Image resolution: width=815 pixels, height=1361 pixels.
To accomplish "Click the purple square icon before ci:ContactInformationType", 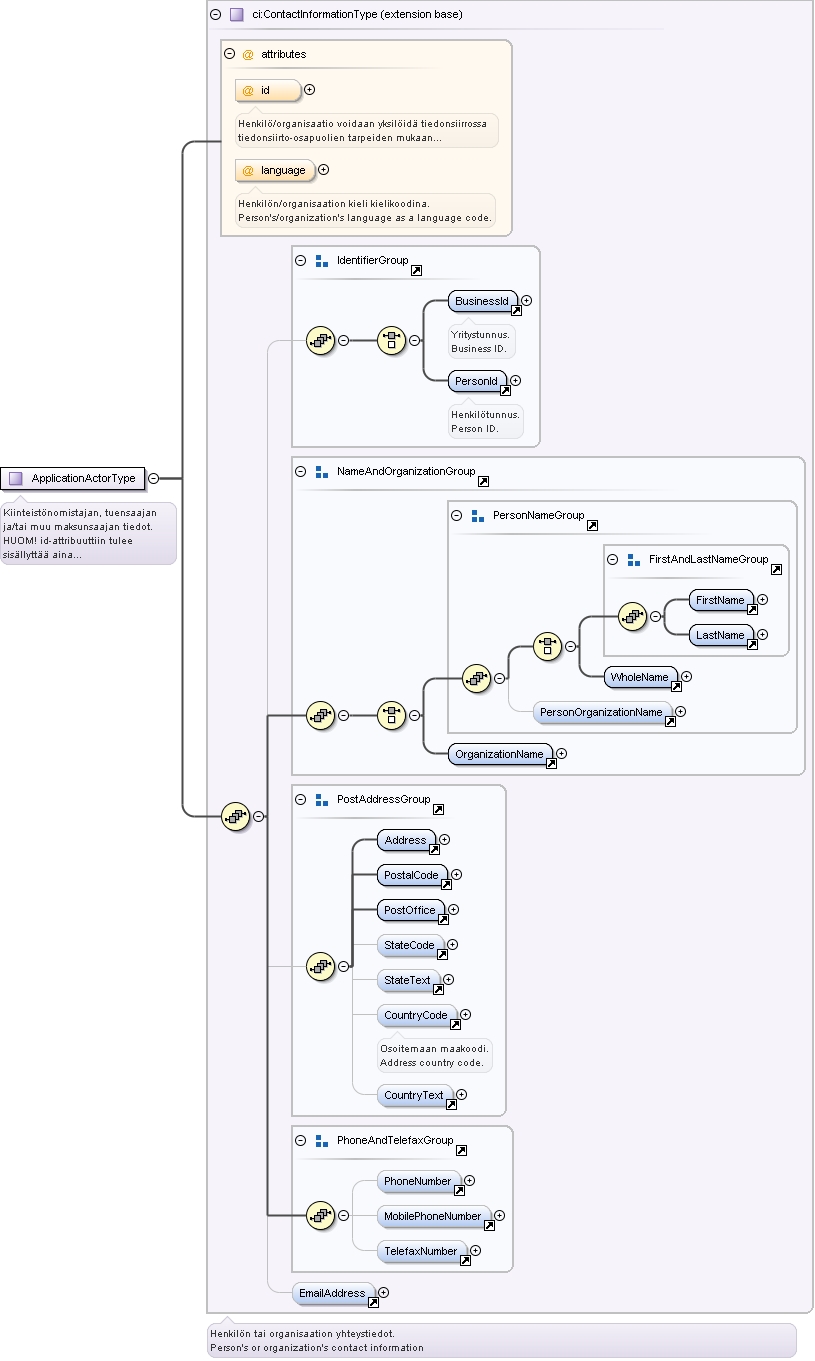I will [237, 15].
